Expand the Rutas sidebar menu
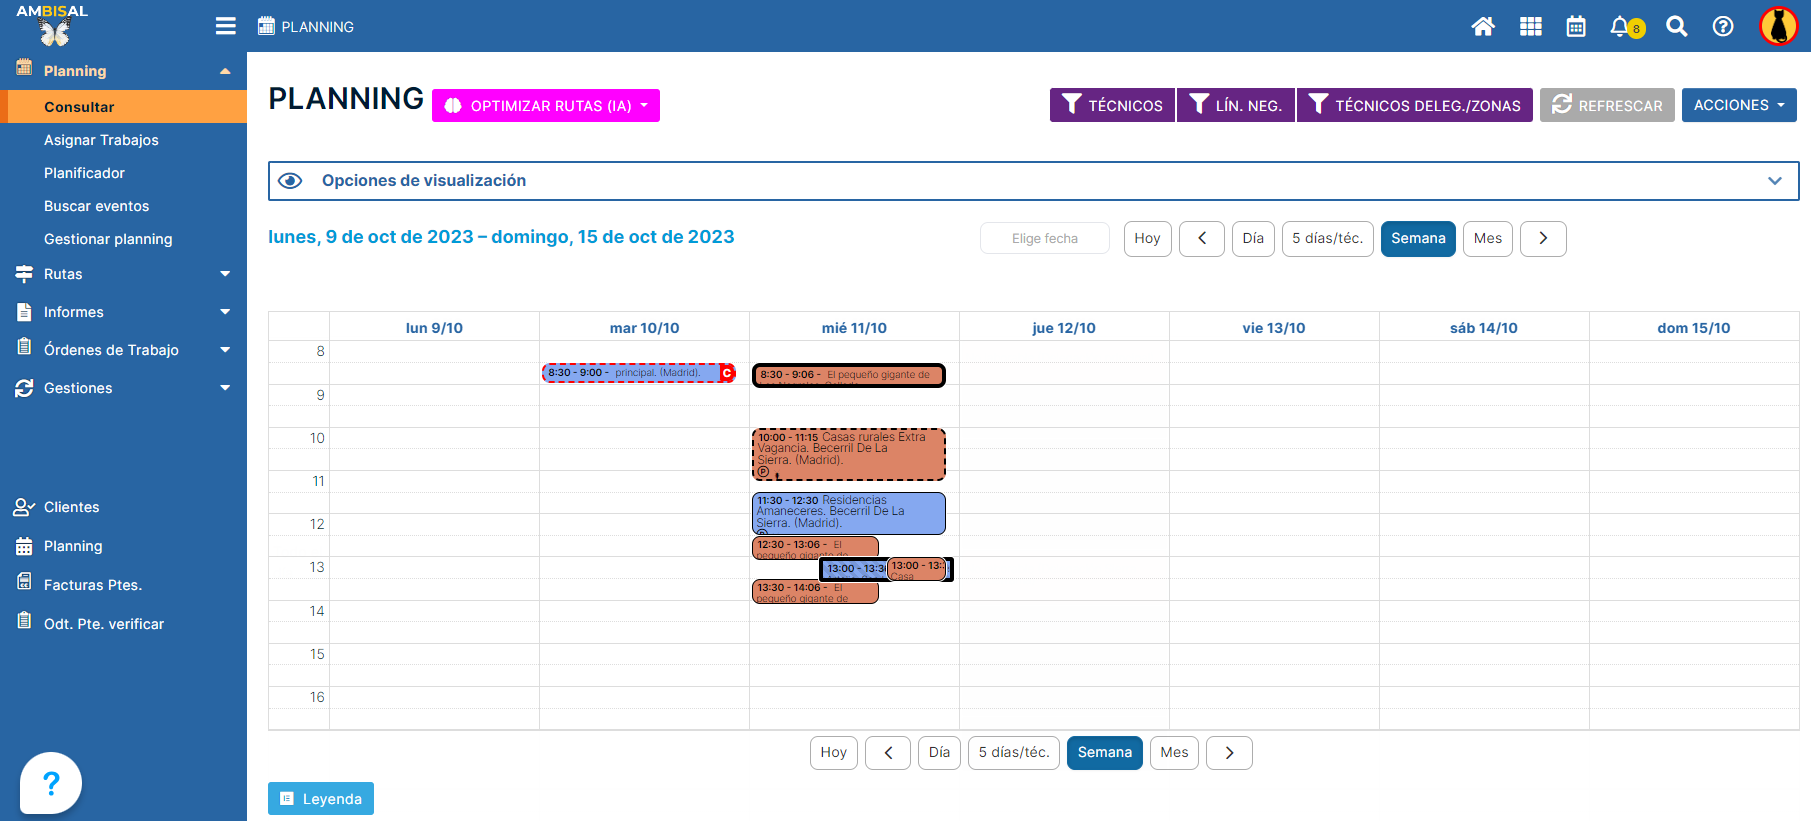1811x821 pixels. coord(123,274)
